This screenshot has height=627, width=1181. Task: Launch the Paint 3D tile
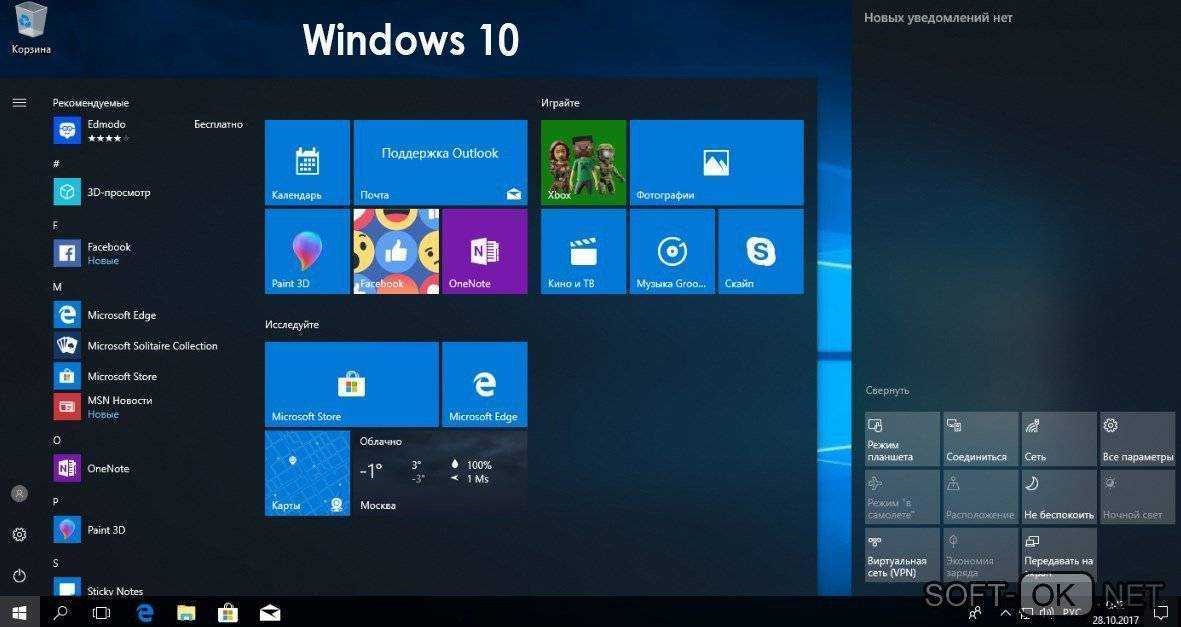point(307,251)
